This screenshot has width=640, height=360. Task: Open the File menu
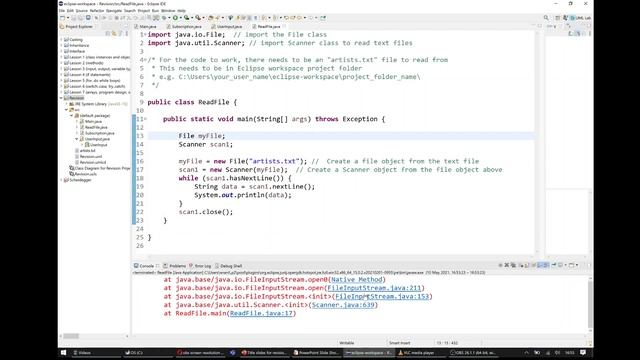coord(62,11)
